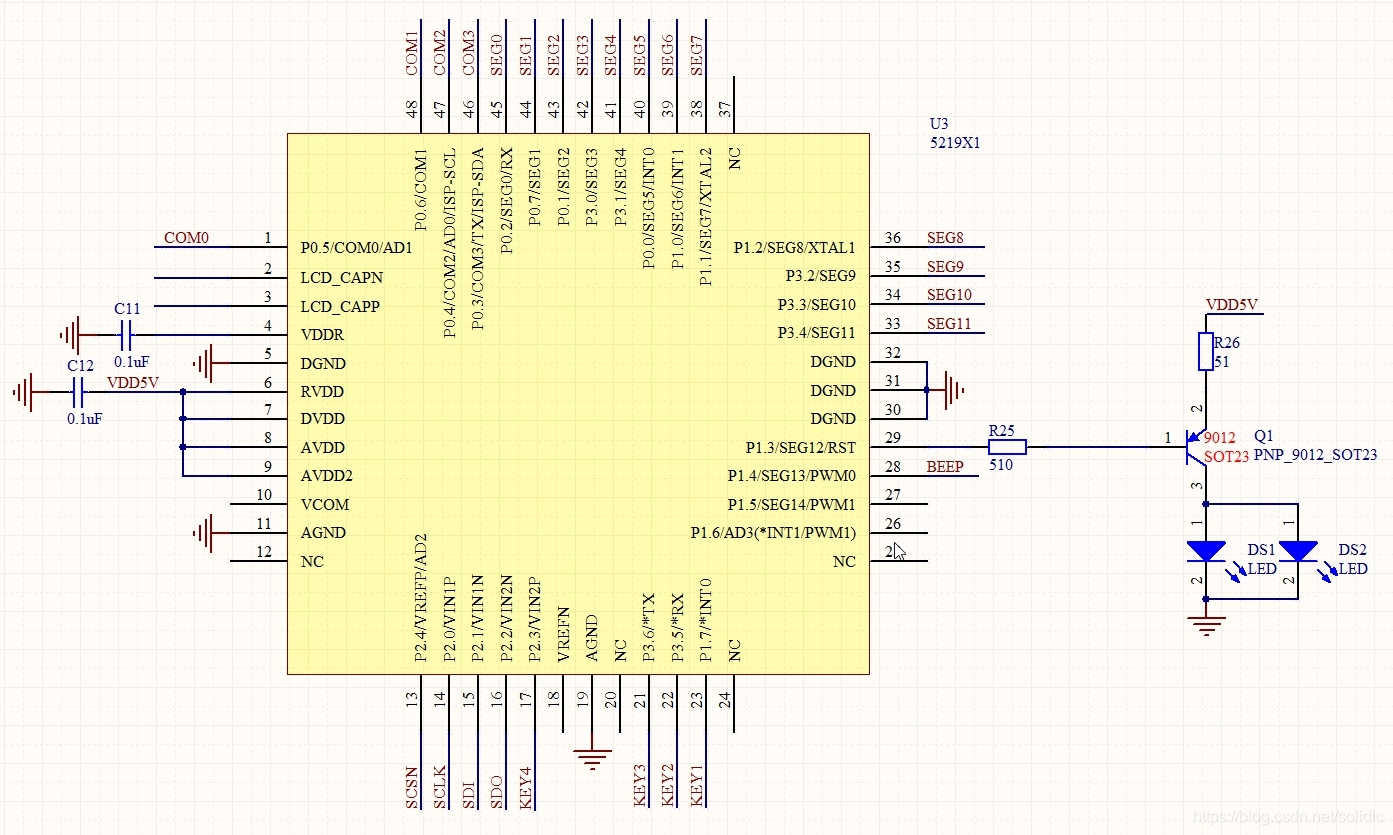Select ground symbol on pin 11 AGND
The width and height of the screenshot is (1393, 835).
[204, 533]
